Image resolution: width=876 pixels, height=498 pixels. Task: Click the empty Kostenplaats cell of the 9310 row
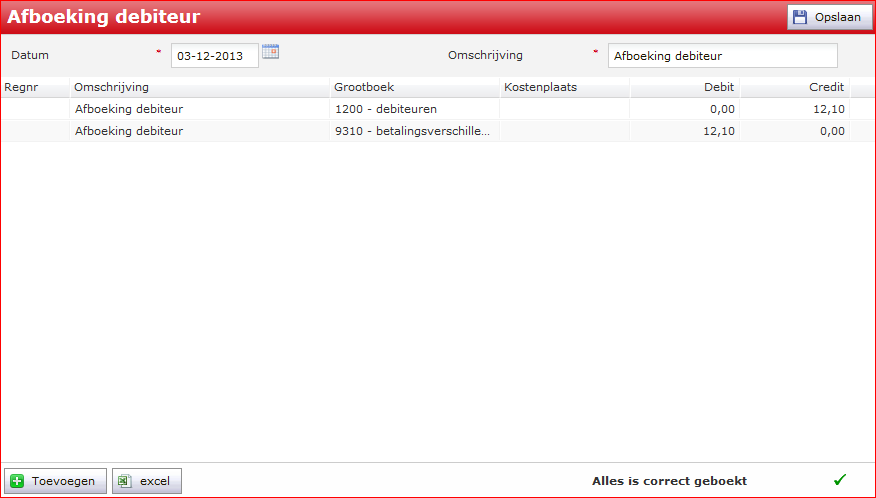tap(565, 131)
